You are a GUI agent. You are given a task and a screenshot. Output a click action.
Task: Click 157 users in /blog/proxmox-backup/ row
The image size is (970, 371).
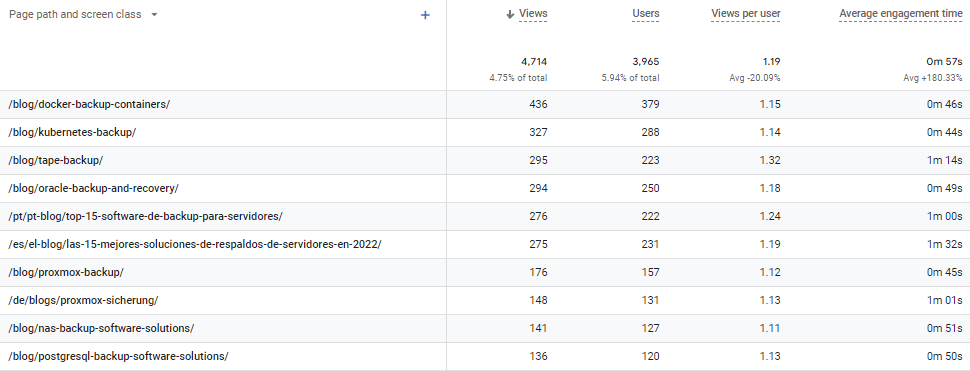pyautogui.click(x=650, y=272)
